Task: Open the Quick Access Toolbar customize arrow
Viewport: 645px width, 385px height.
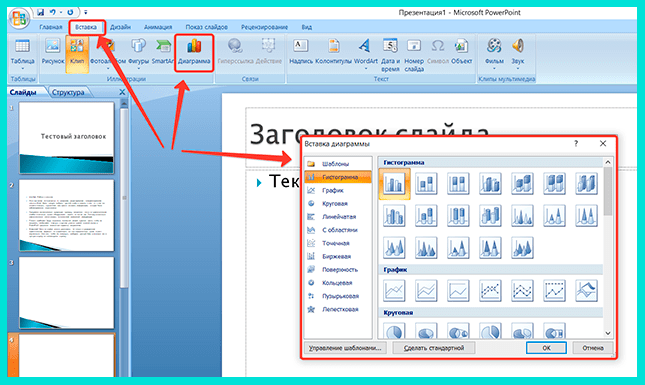Action: [86, 12]
